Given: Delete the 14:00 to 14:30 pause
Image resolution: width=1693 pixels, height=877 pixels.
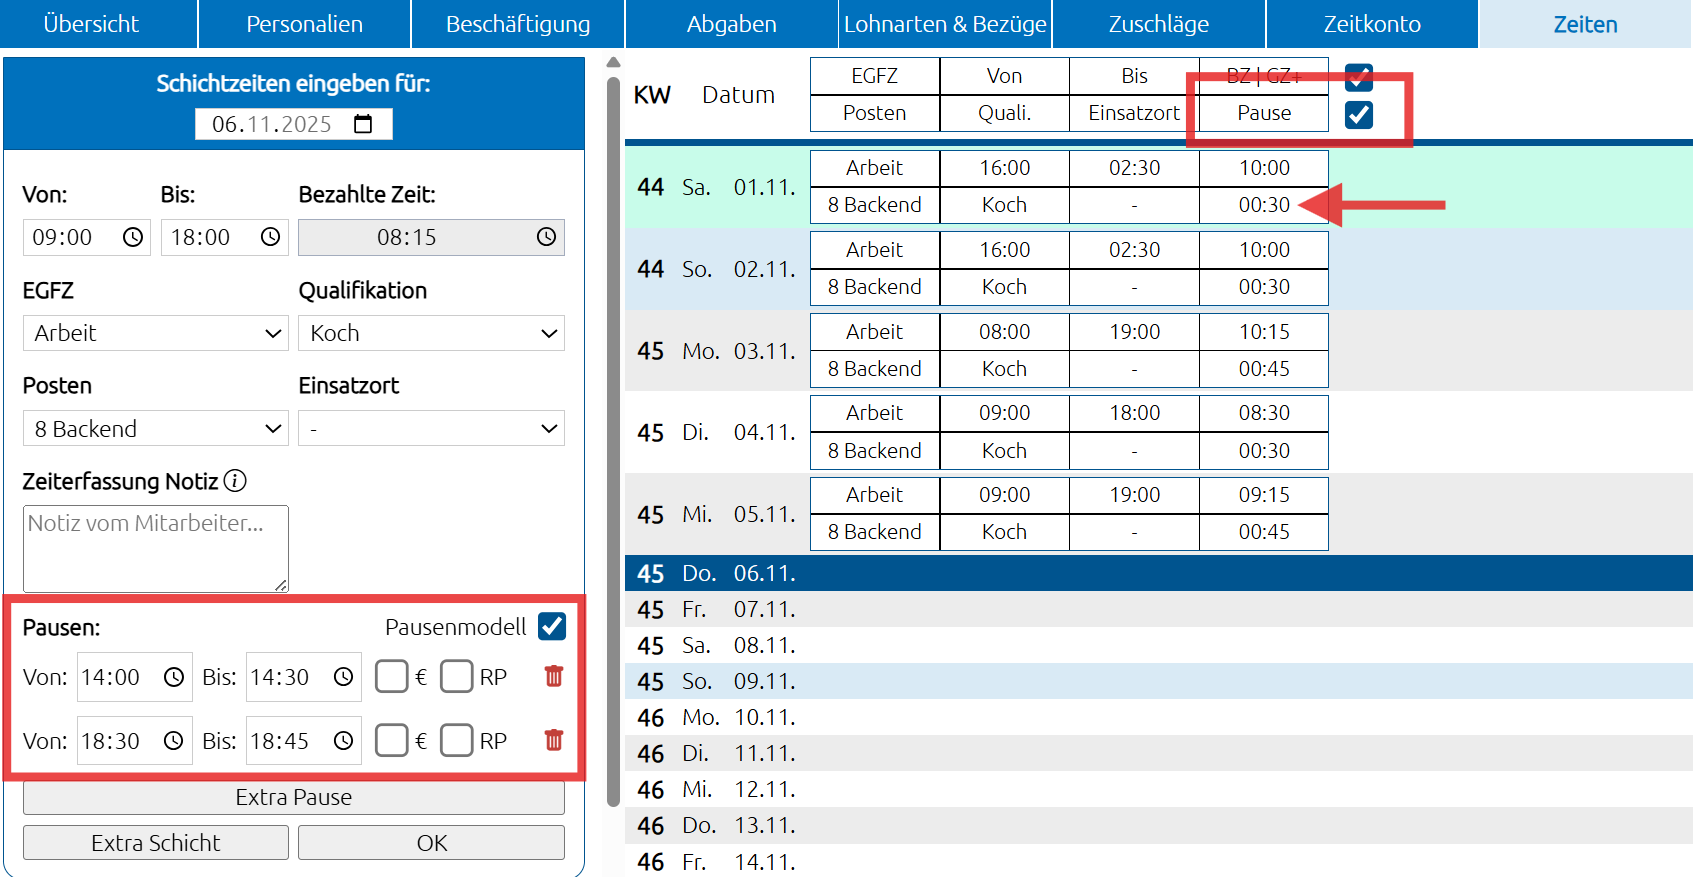Looking at the screenshot, I should (553, 677).
